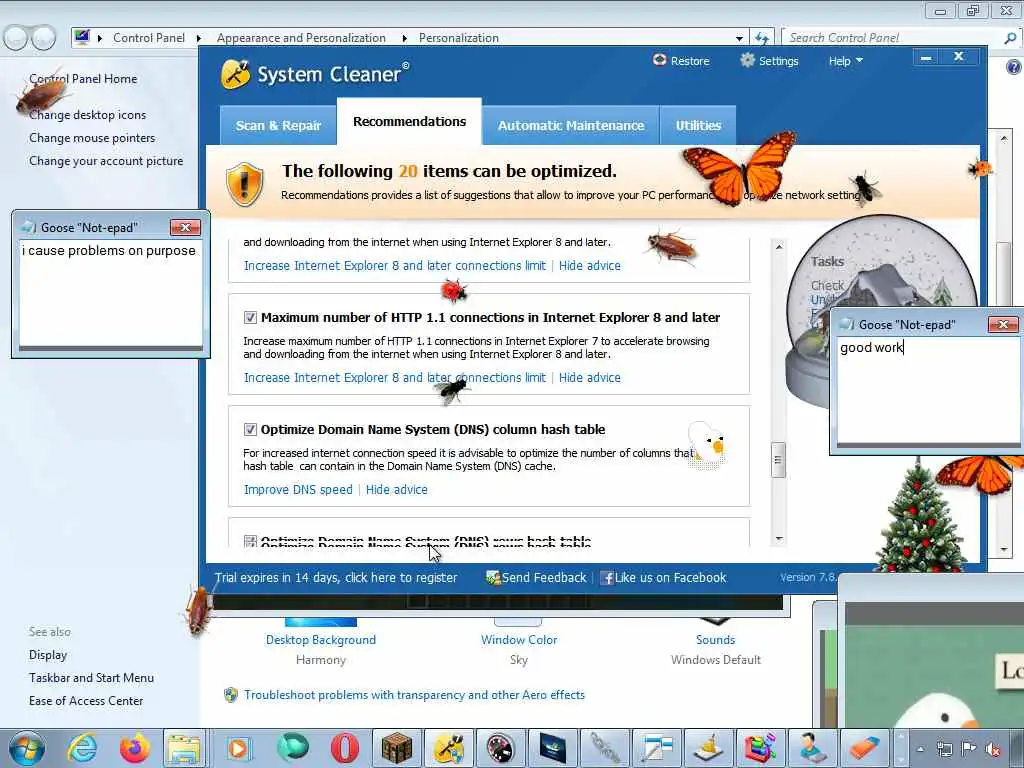Screen dimensions: 1024x768
Task: Click Personalization breadcrumb item
Action: (458, 38)
